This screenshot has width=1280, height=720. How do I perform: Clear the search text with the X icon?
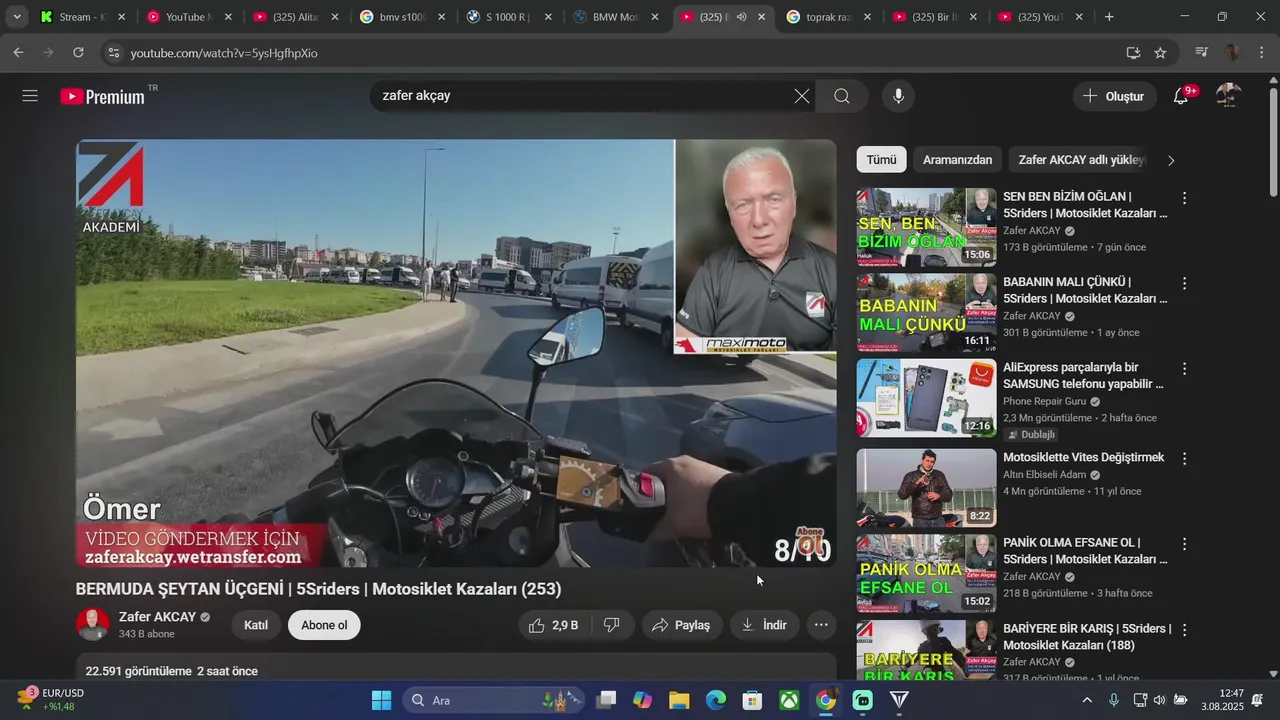[x=802, y=96]
